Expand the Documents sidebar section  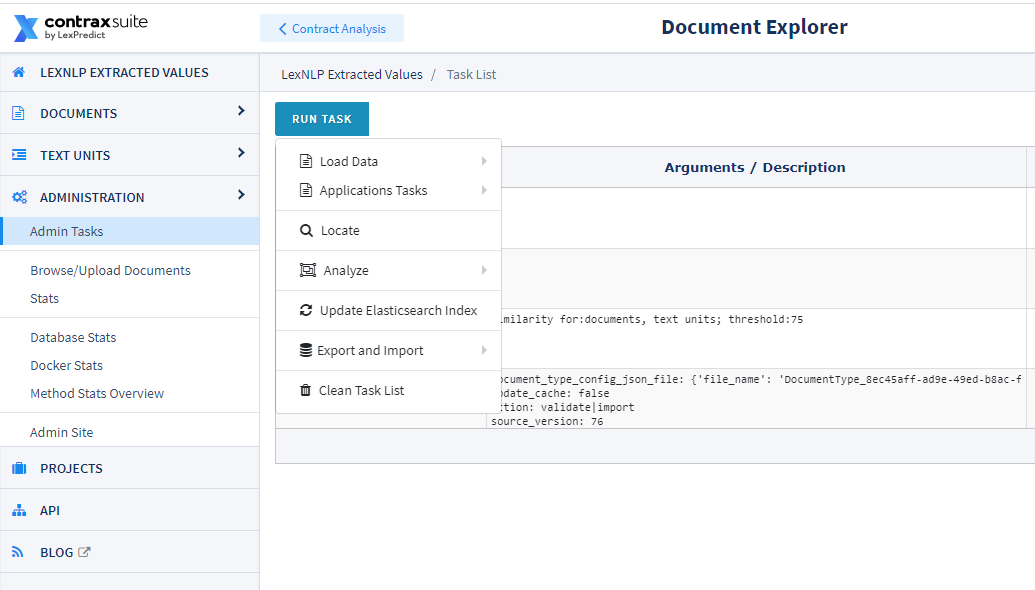click(241, 111)
